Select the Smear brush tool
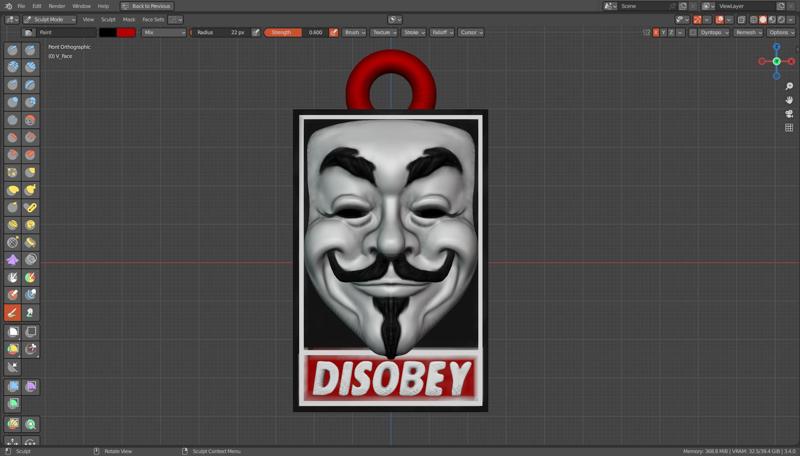 pos(31,313)
